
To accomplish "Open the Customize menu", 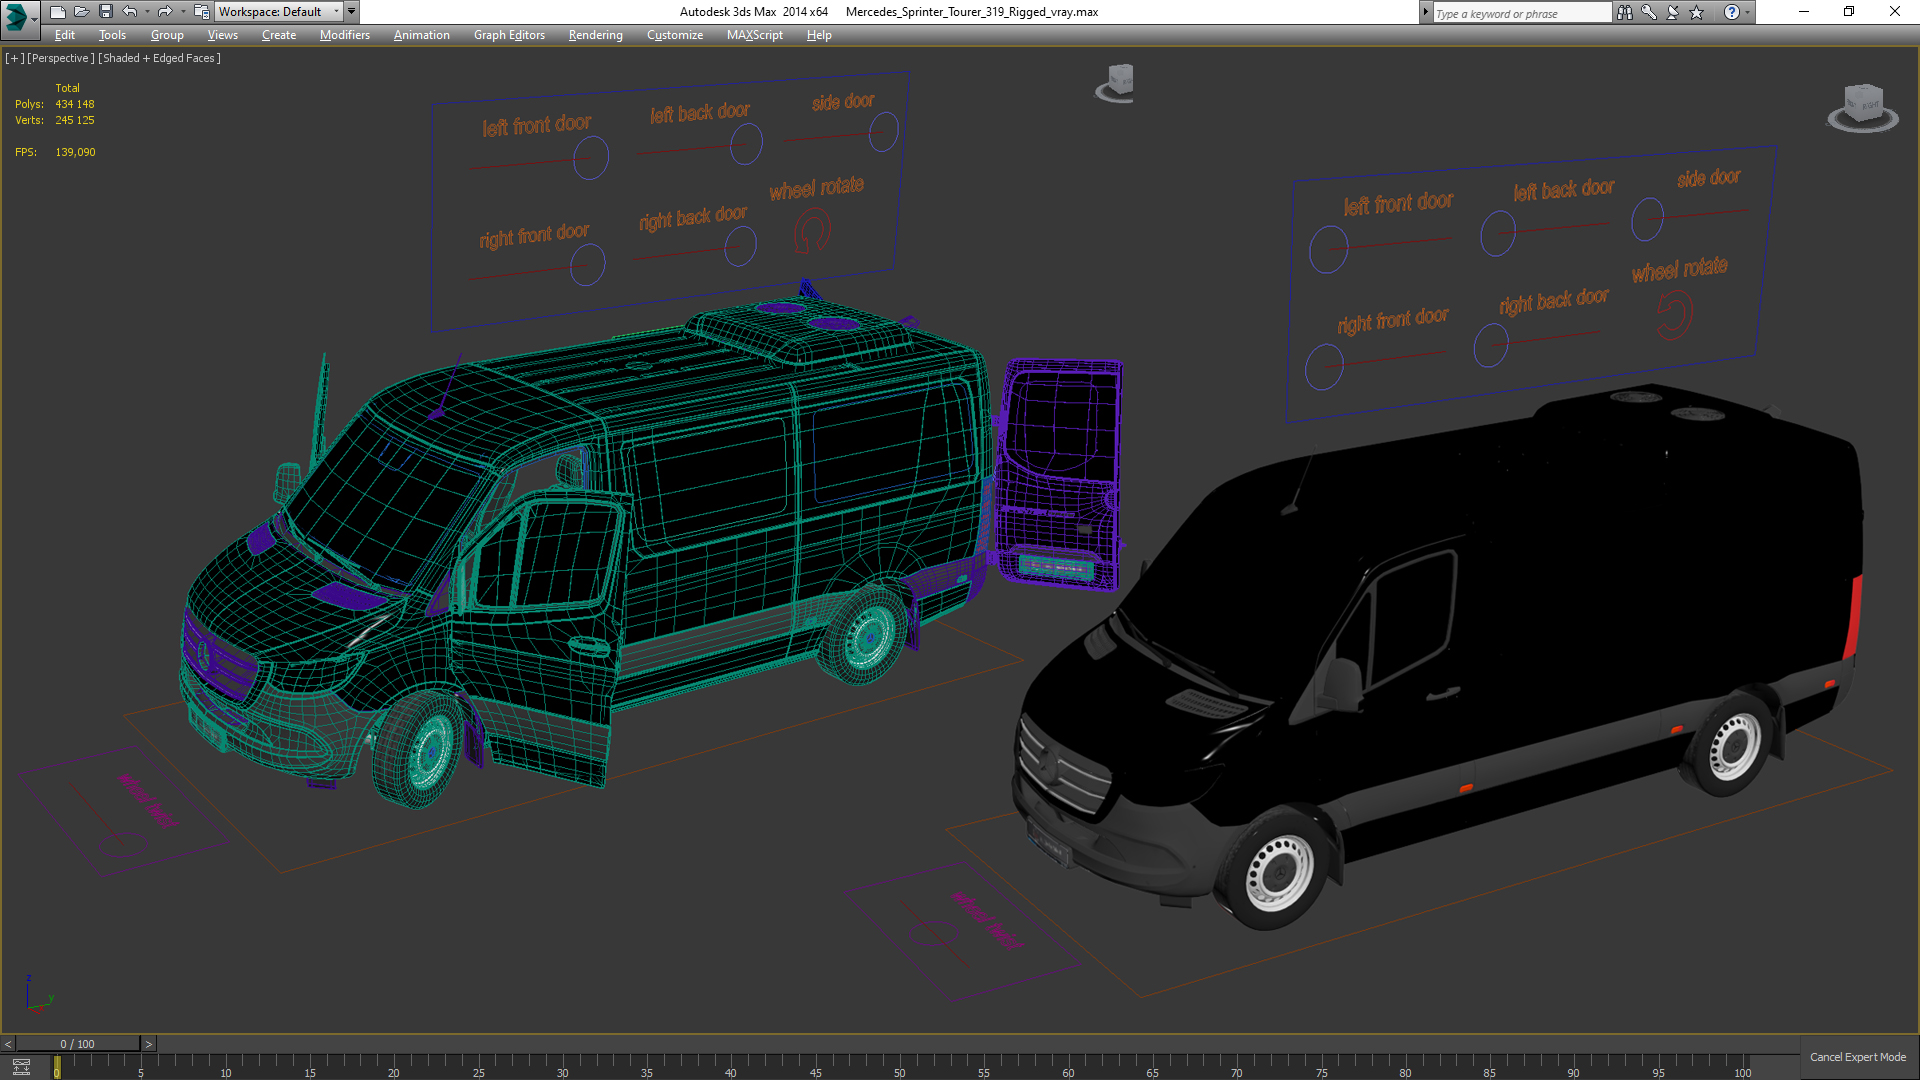I will point(675,35).
